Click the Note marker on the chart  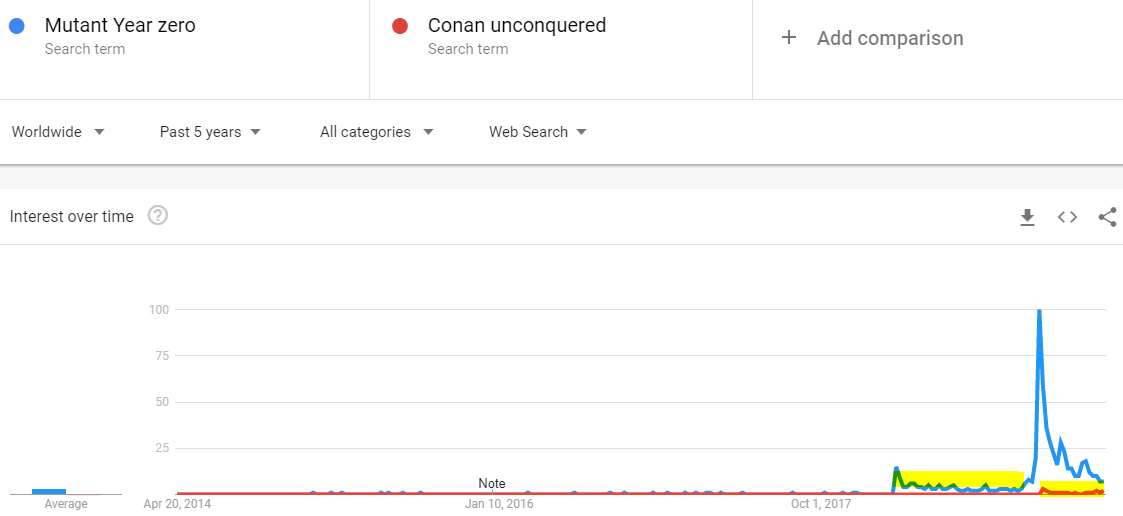[492, 484]
